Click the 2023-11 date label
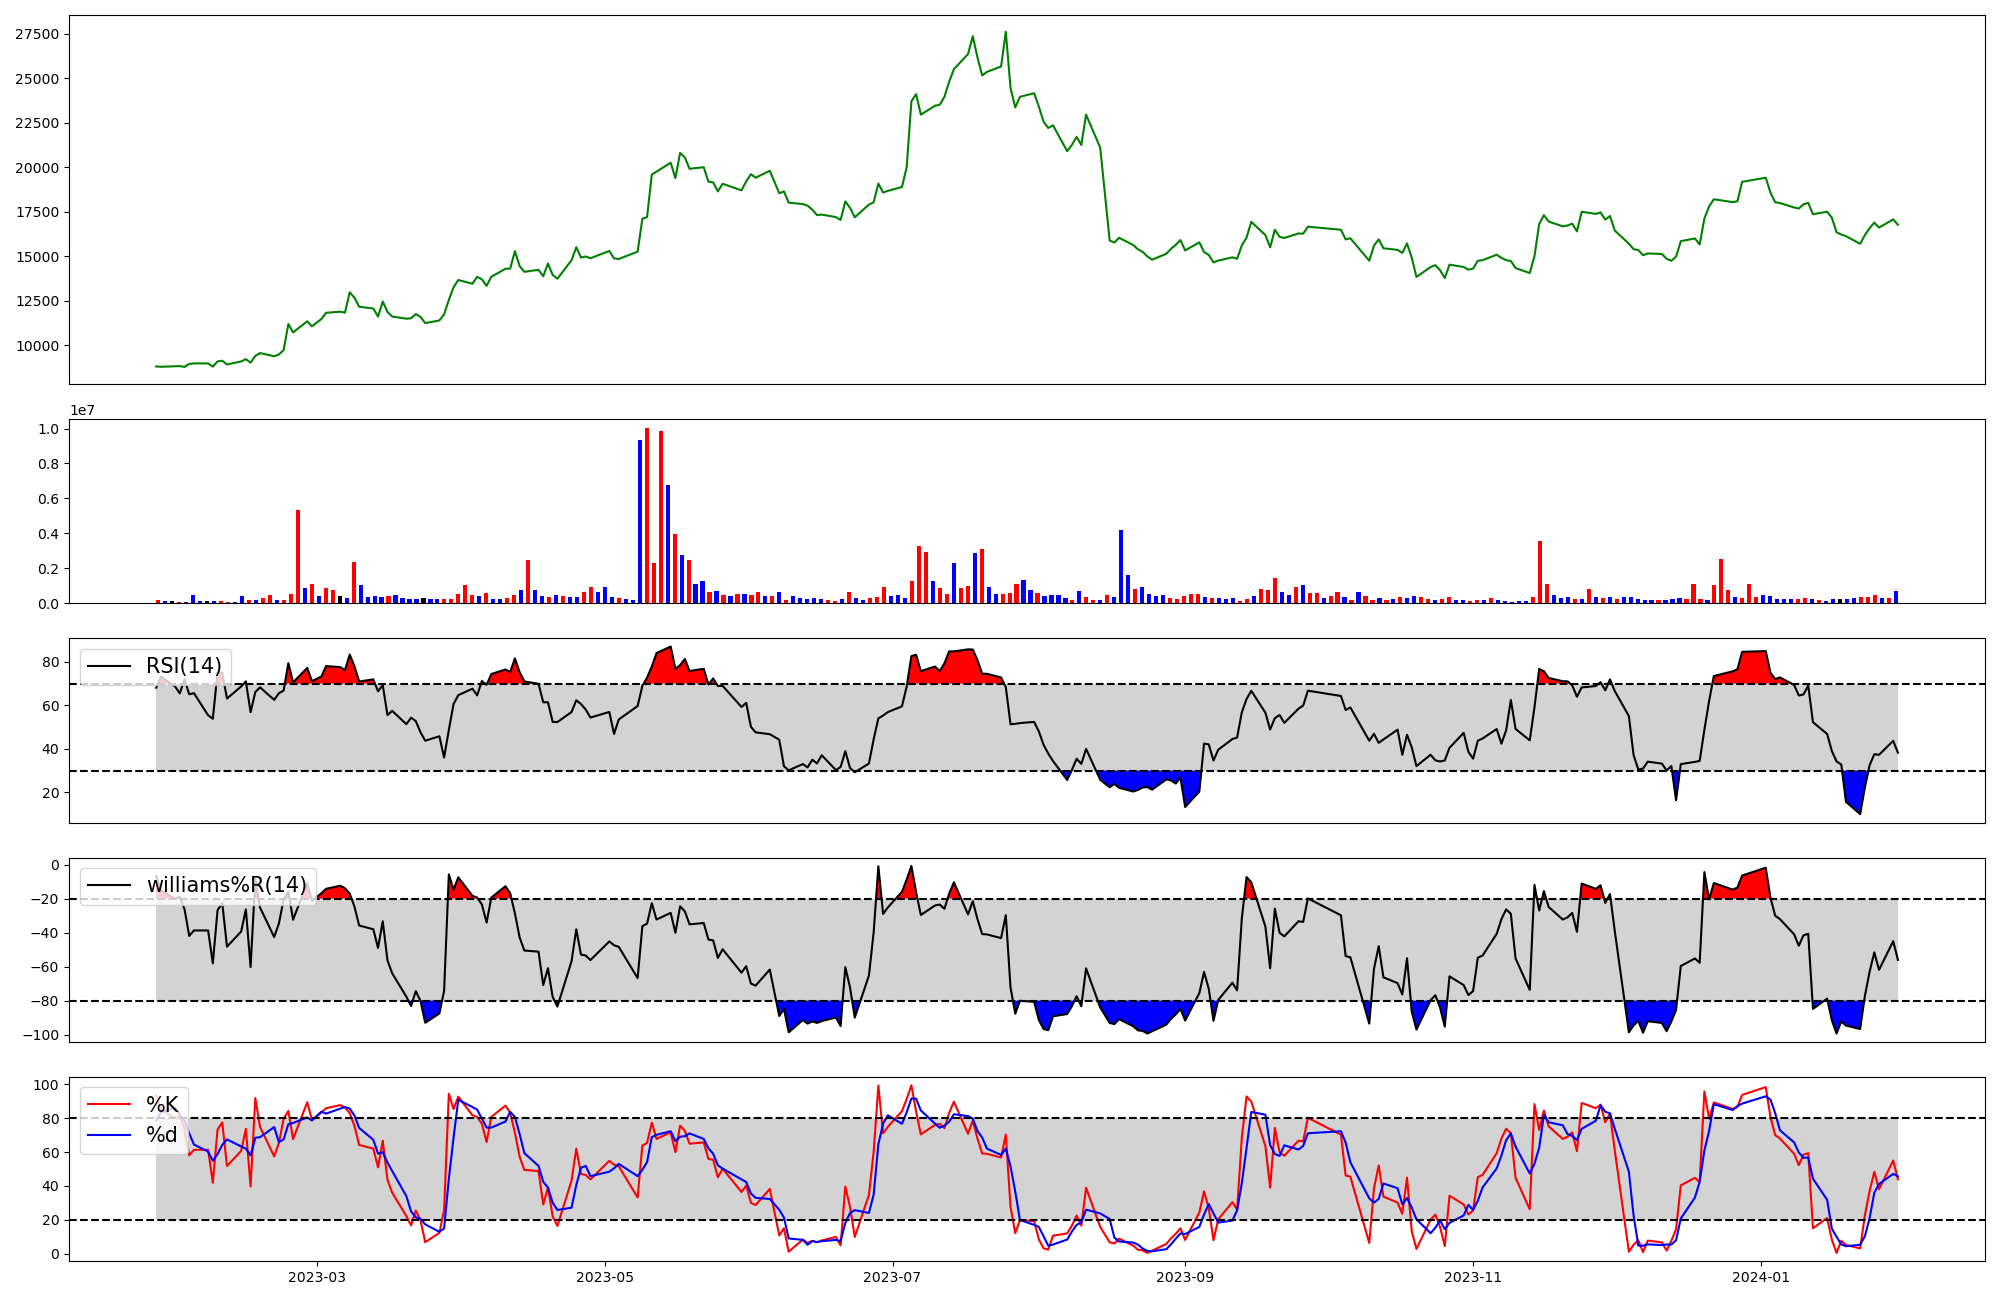 click(x=1472, y=1277)
